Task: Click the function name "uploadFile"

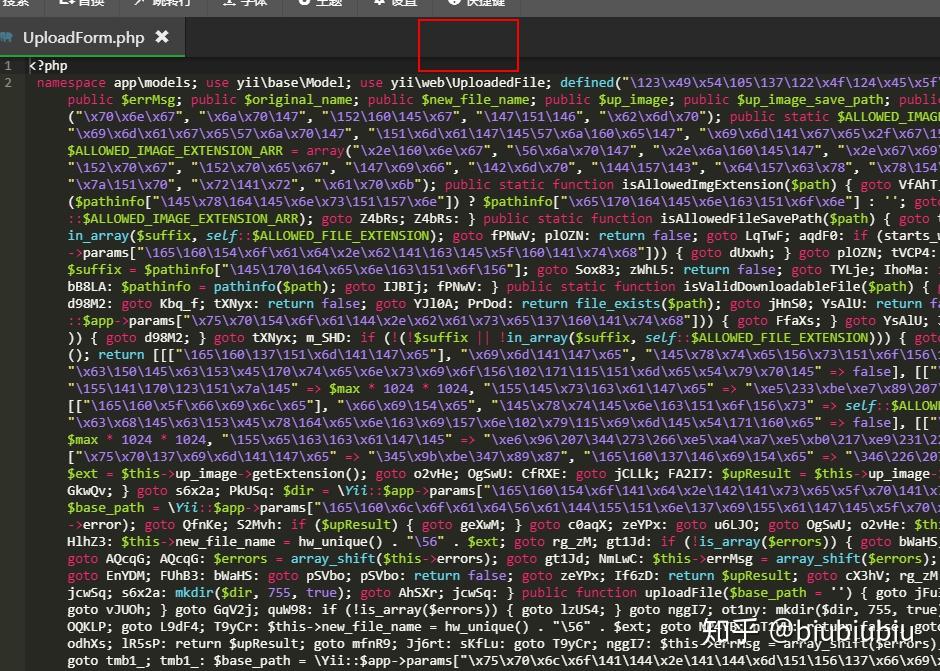Action: click(682, 592)
